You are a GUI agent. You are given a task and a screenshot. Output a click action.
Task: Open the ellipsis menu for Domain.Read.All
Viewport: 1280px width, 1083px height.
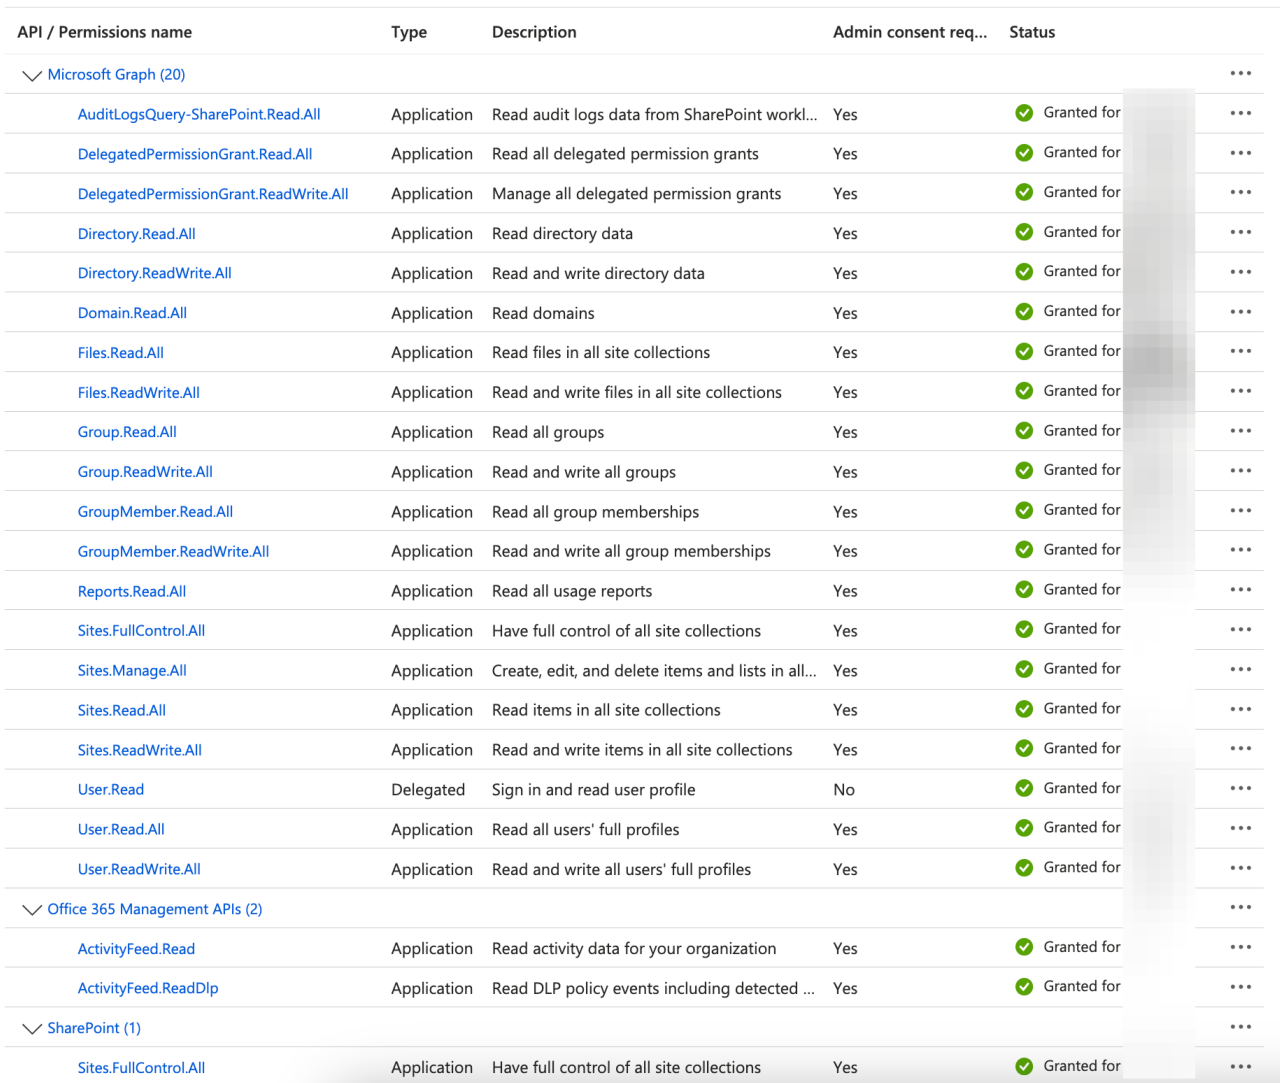[1240, 311]
